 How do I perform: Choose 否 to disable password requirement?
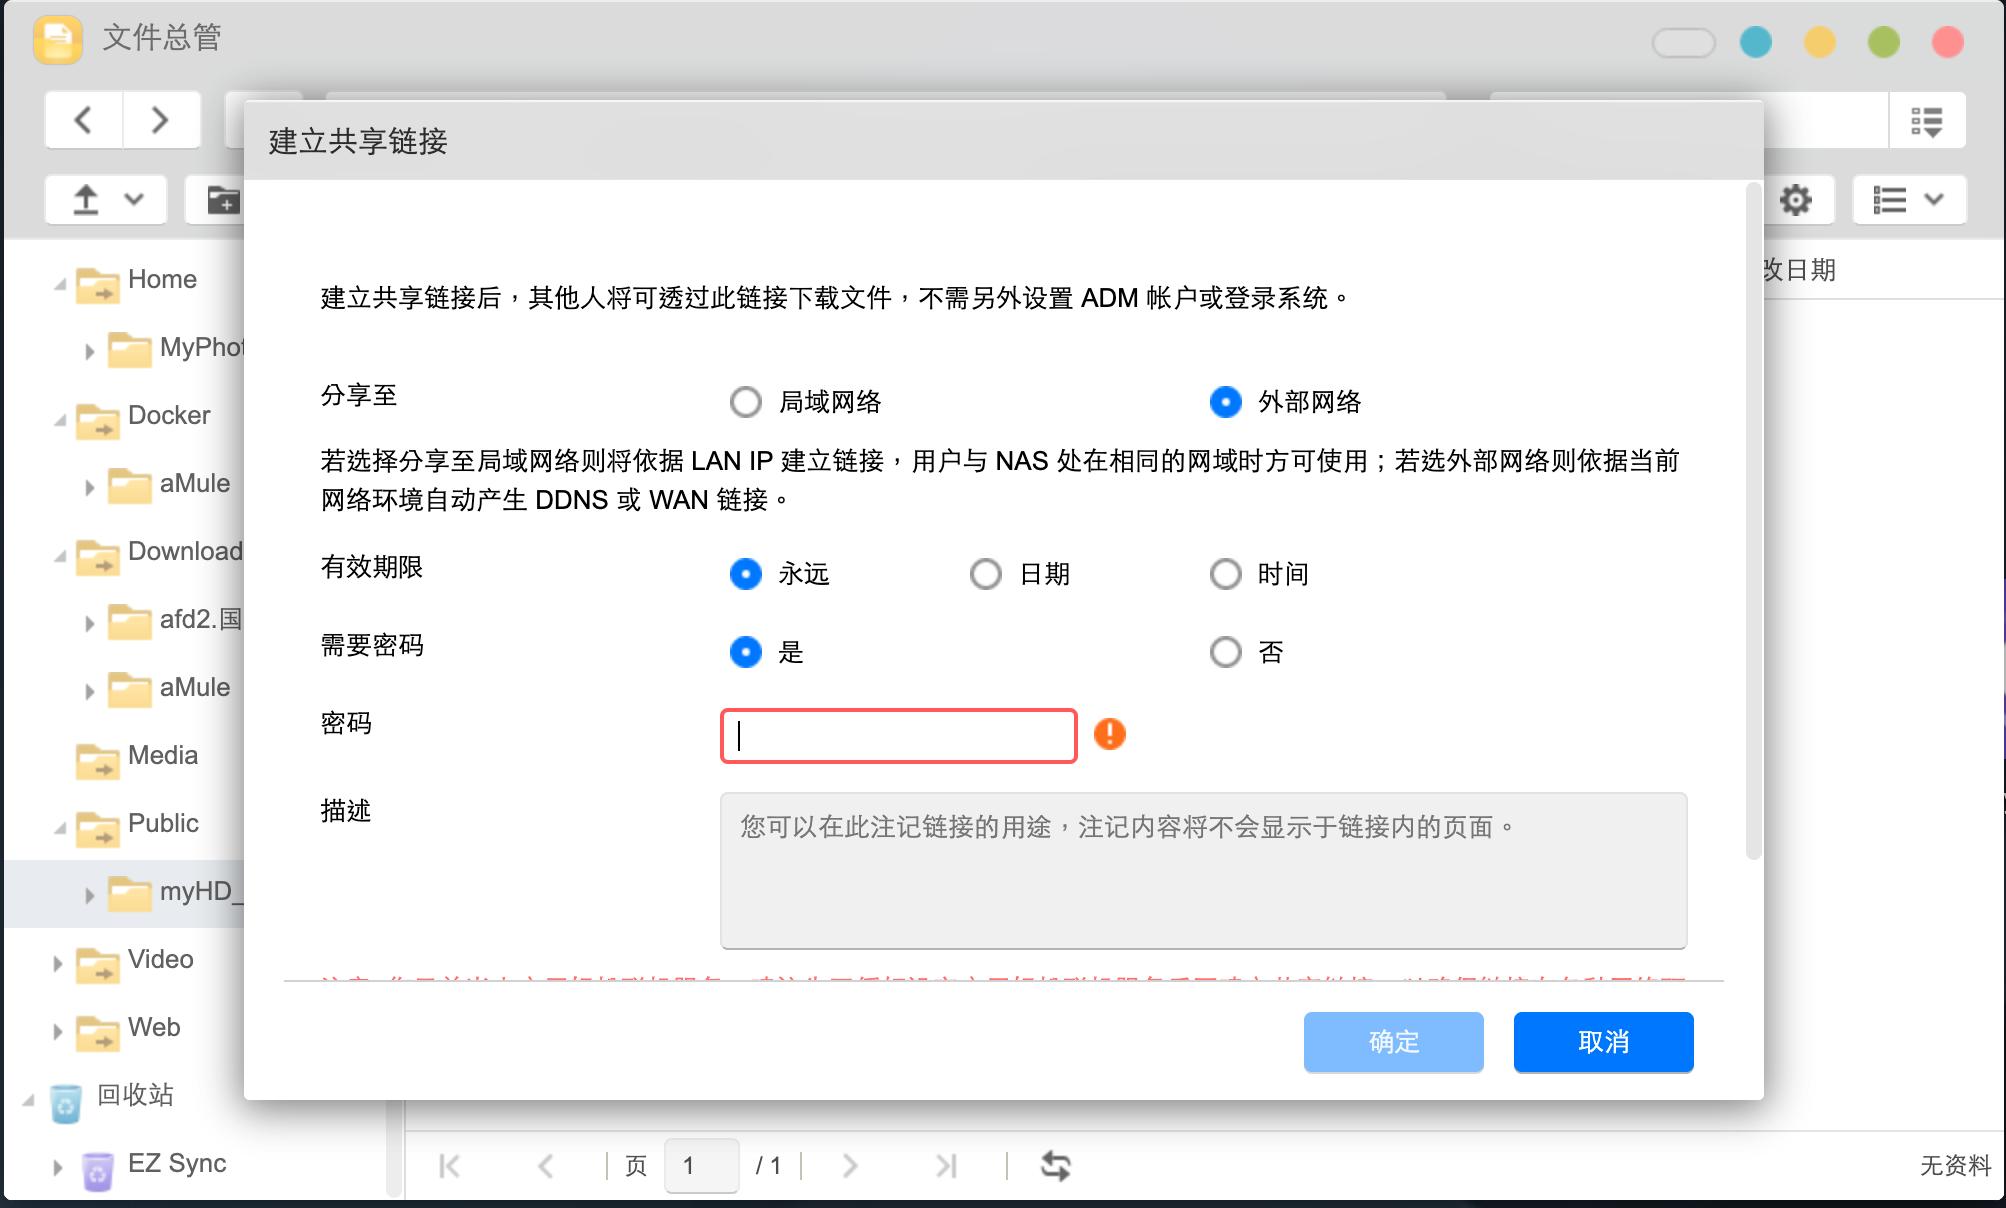(x=1225, y=652)
